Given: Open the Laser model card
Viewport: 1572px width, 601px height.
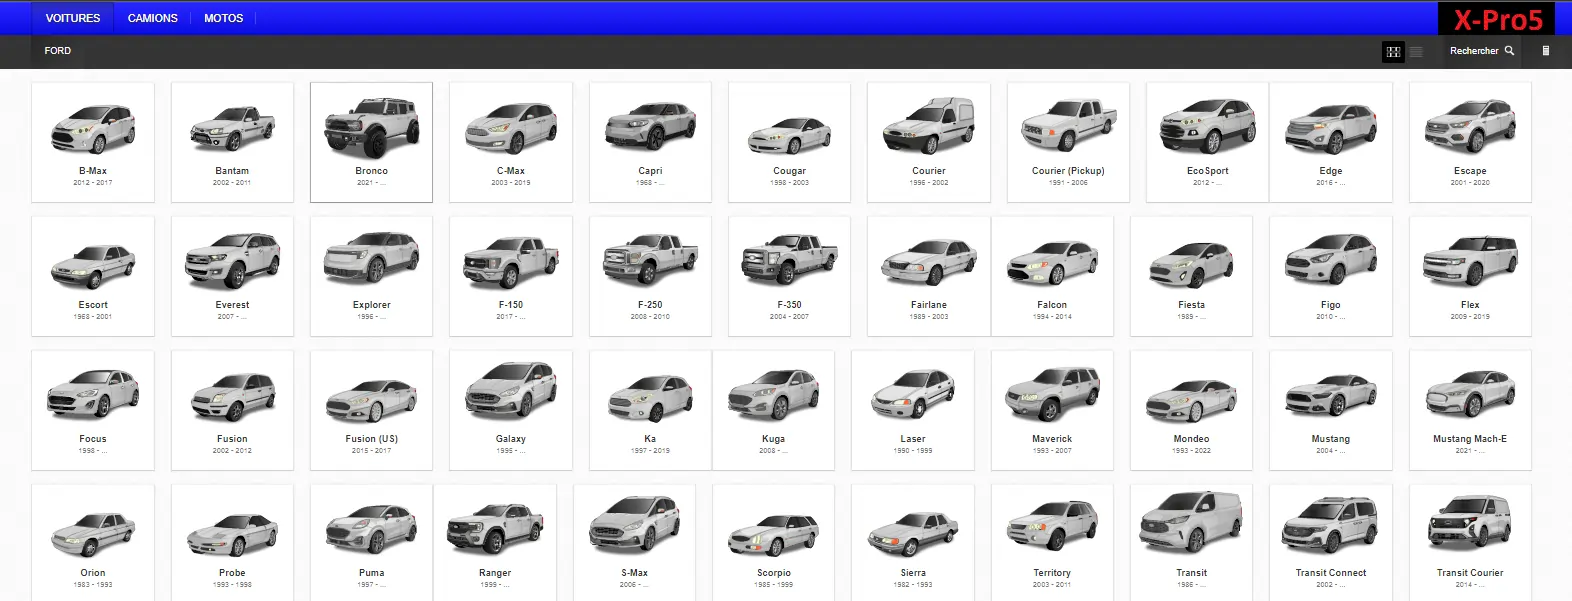Looking at the screenshot, I should coord(913,410).
